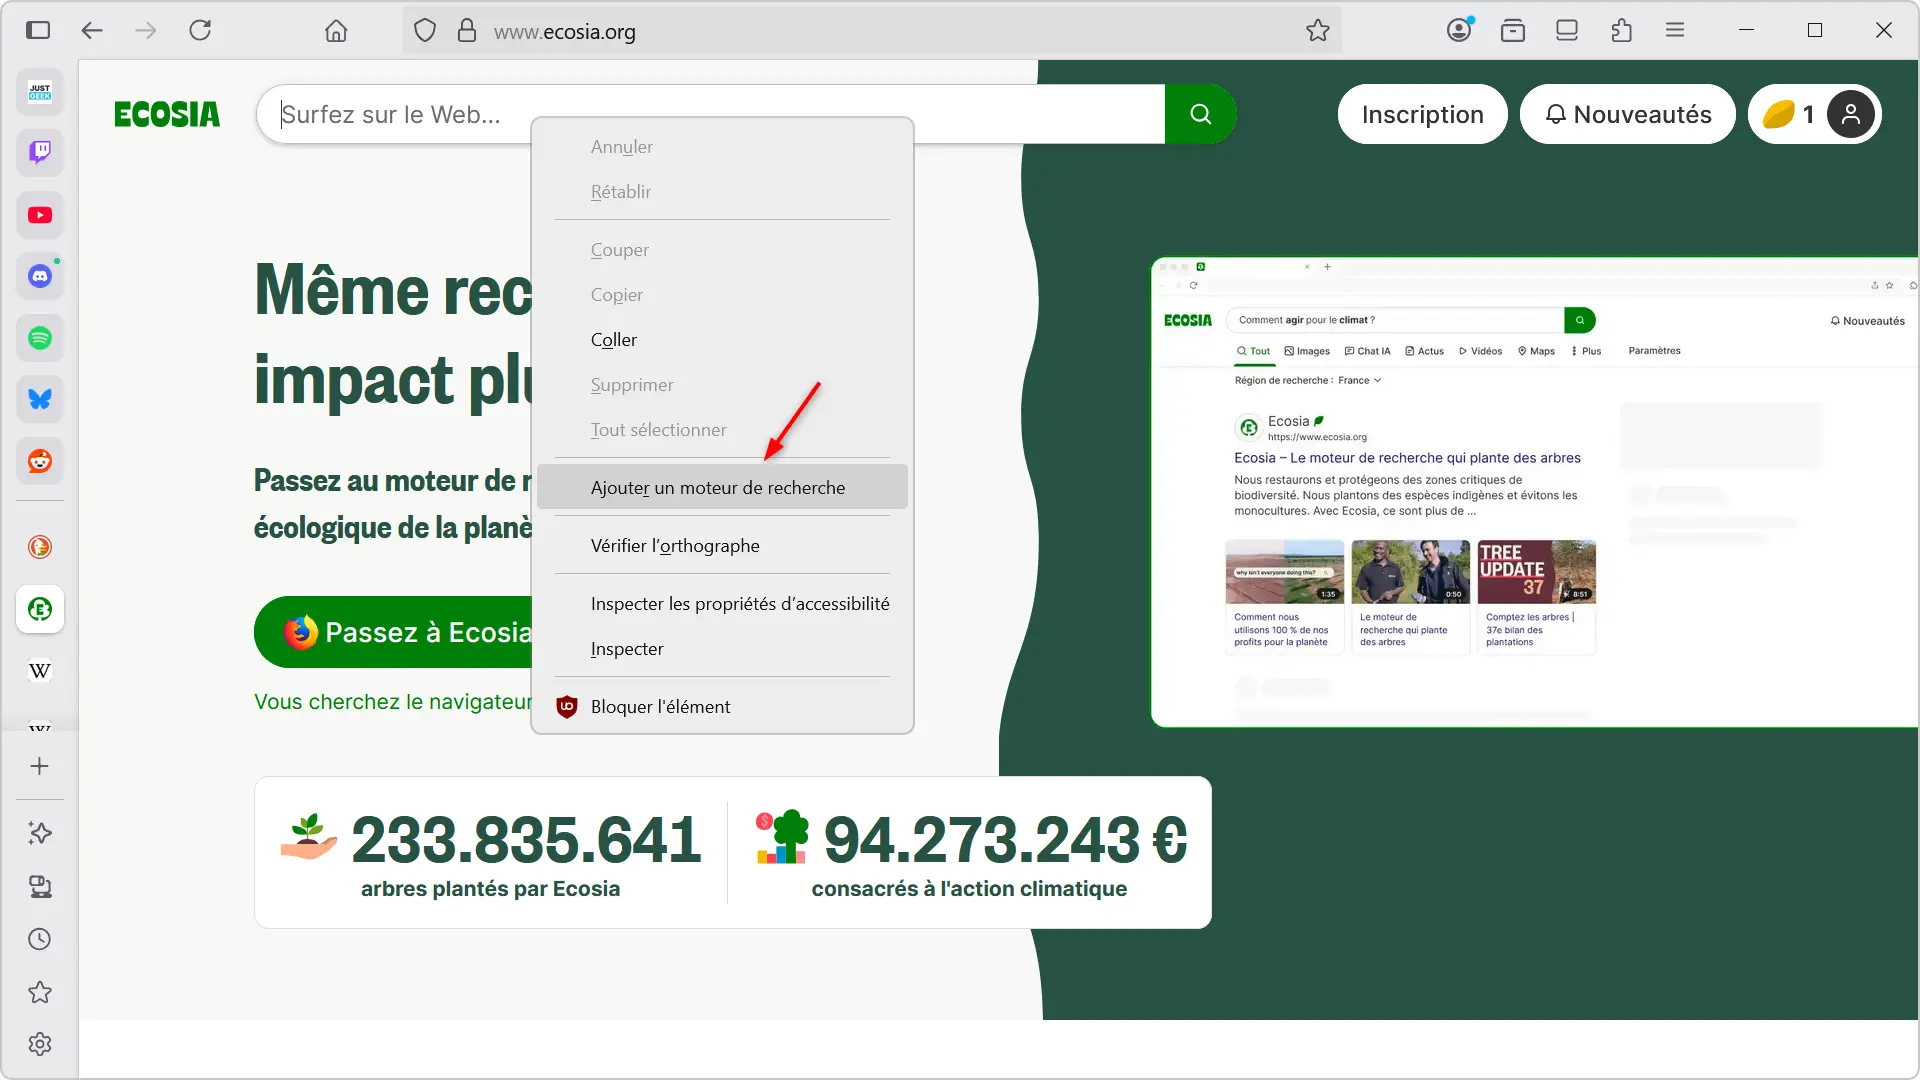Click the Ecosia logo
1920x1080 pixels.
[167, 114]
